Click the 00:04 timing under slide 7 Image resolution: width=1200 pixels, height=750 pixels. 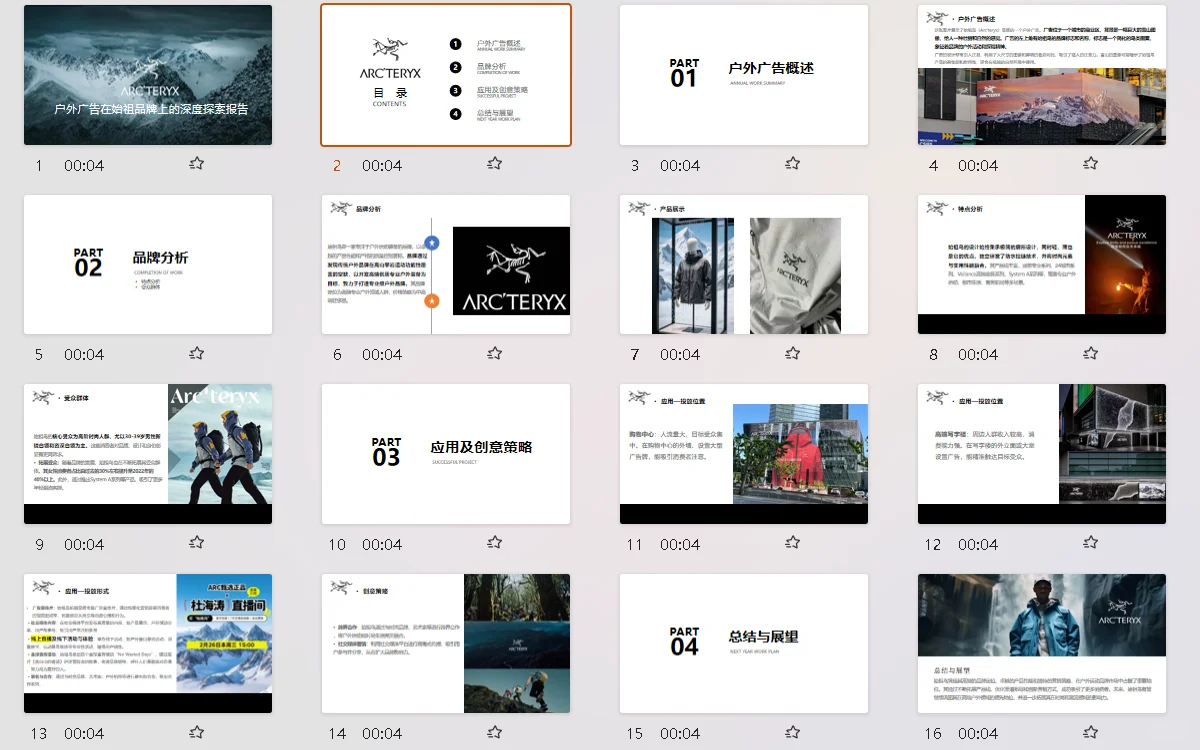(x=680, y=355)
